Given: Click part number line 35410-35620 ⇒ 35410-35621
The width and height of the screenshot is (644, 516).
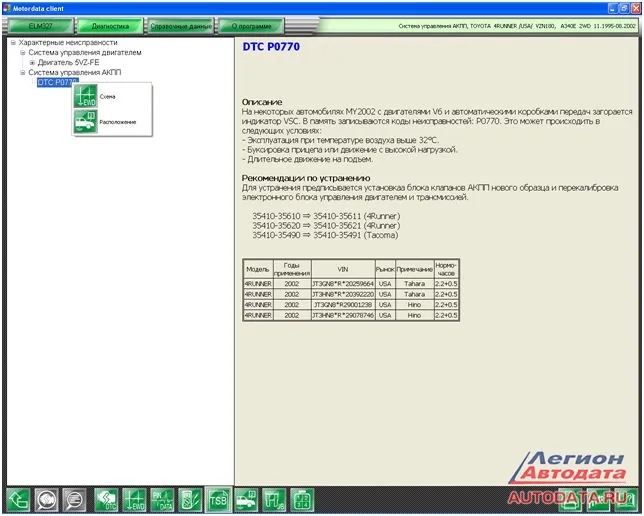Looking at the screenshot, I should [326, 226].
